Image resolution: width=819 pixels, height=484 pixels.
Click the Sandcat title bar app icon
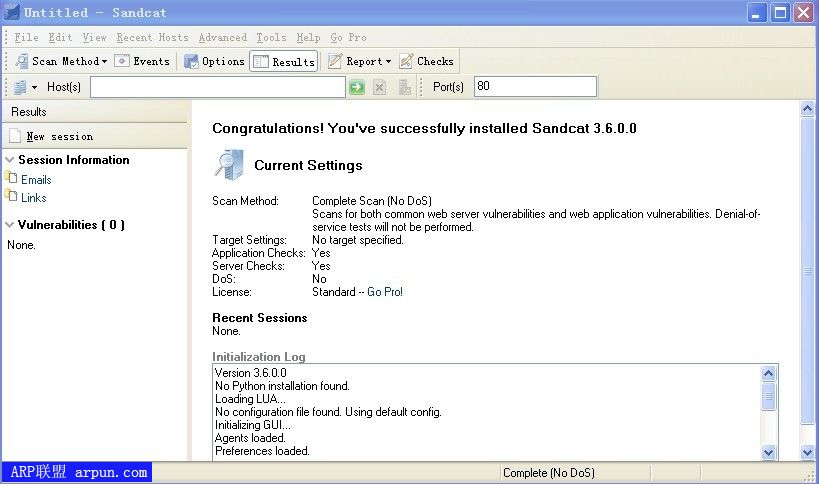(x=11, y=12)
